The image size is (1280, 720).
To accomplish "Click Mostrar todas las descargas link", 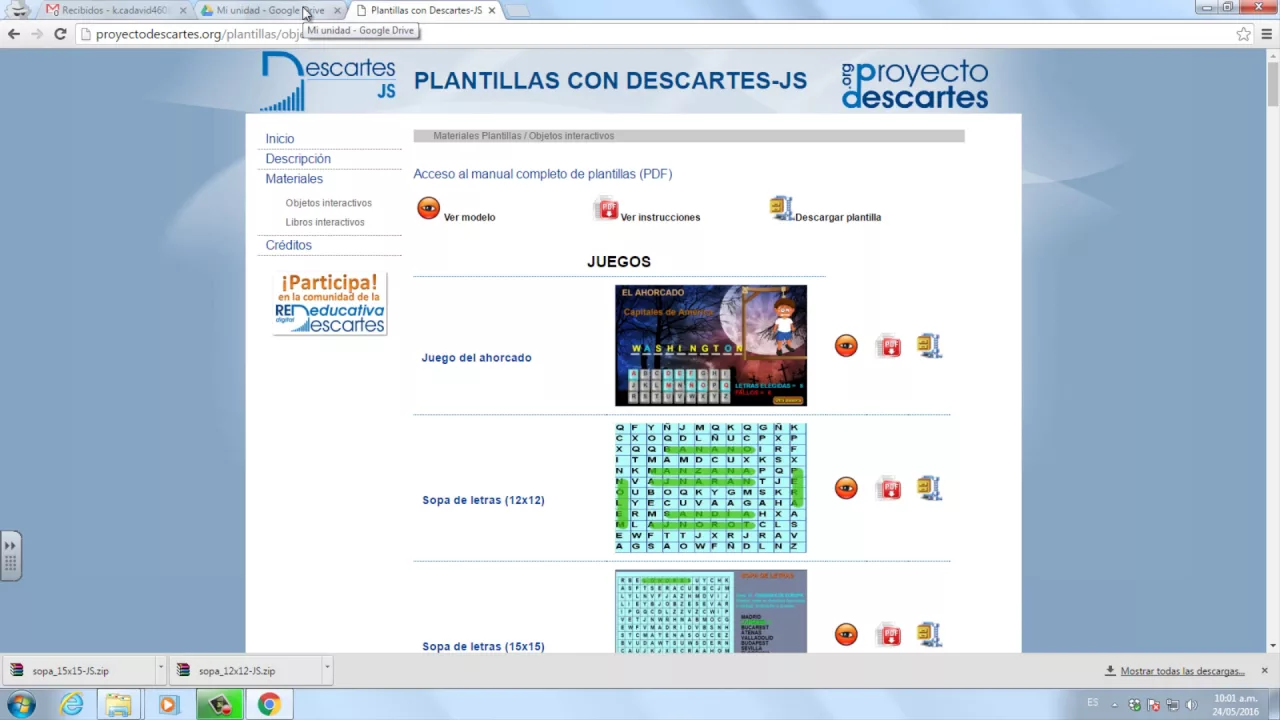I will (1182, 671).
